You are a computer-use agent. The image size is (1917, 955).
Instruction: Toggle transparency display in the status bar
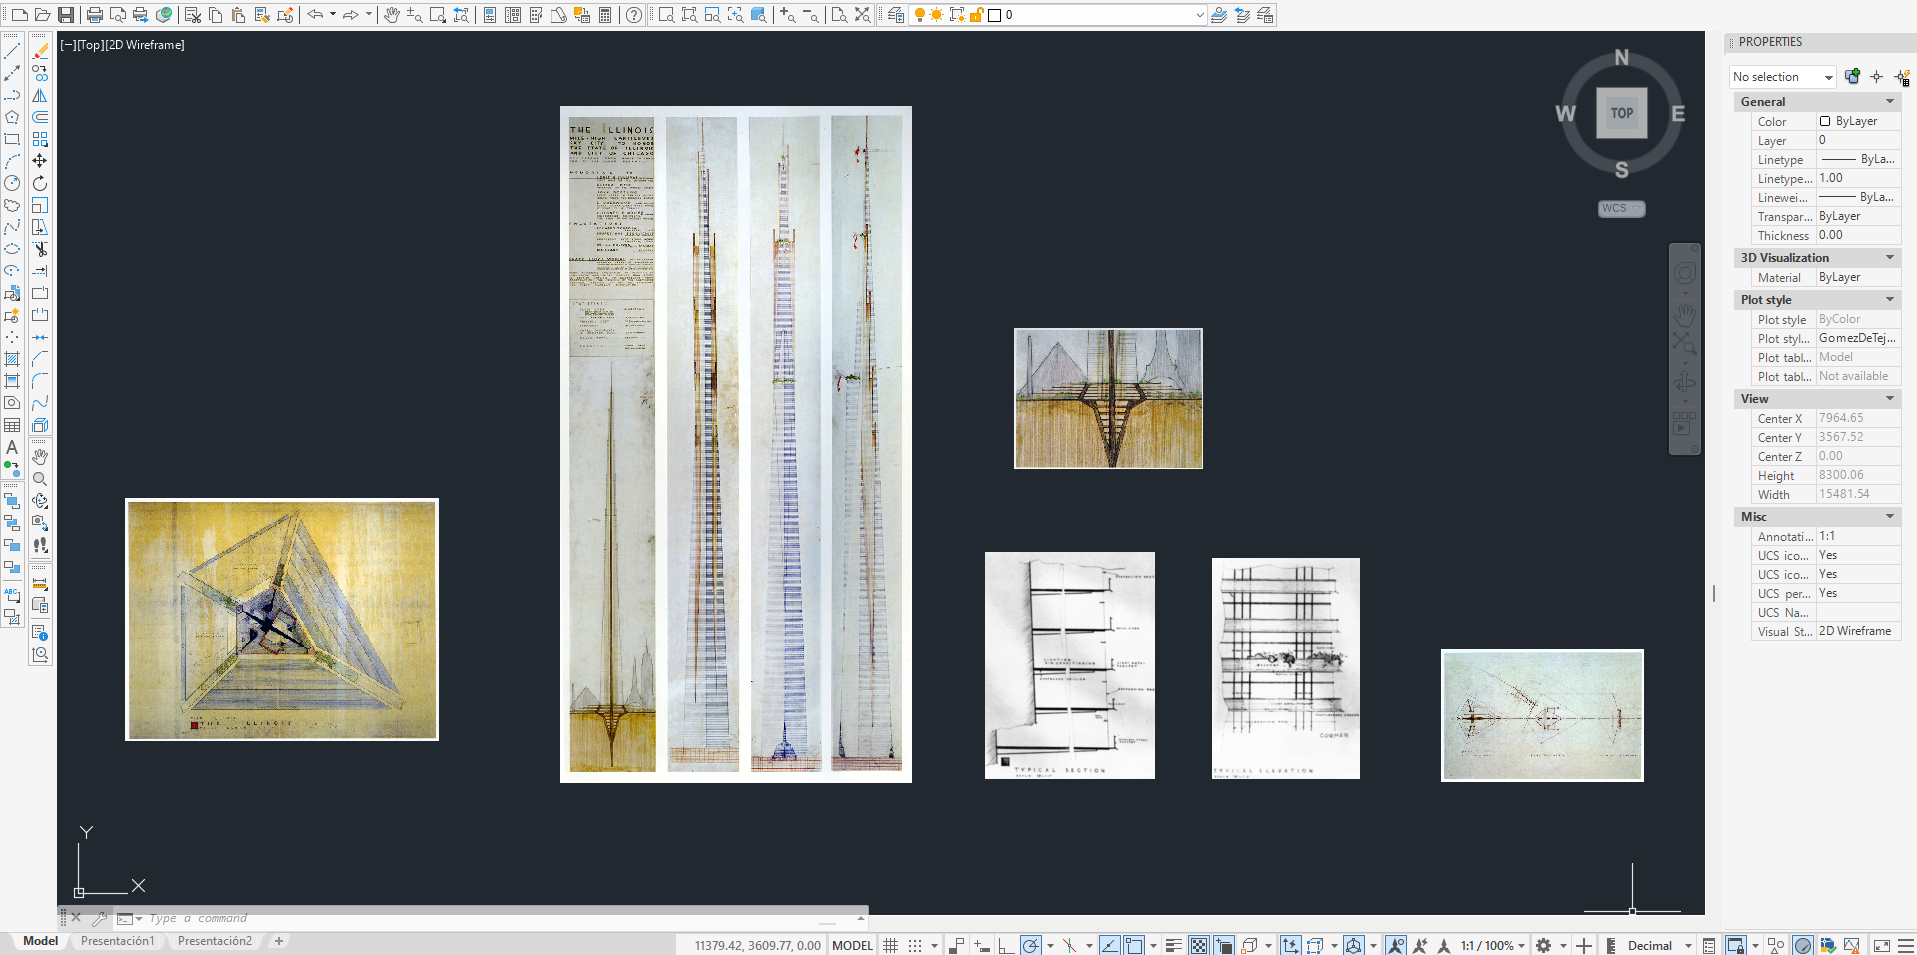pos(1199,945)
